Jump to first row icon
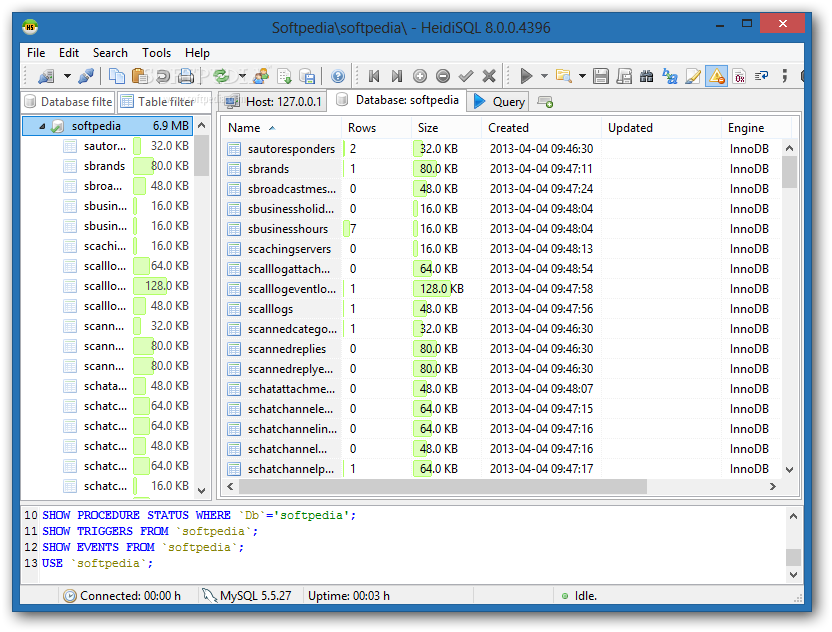Screen dimensions: 832x632 [374, 76]
